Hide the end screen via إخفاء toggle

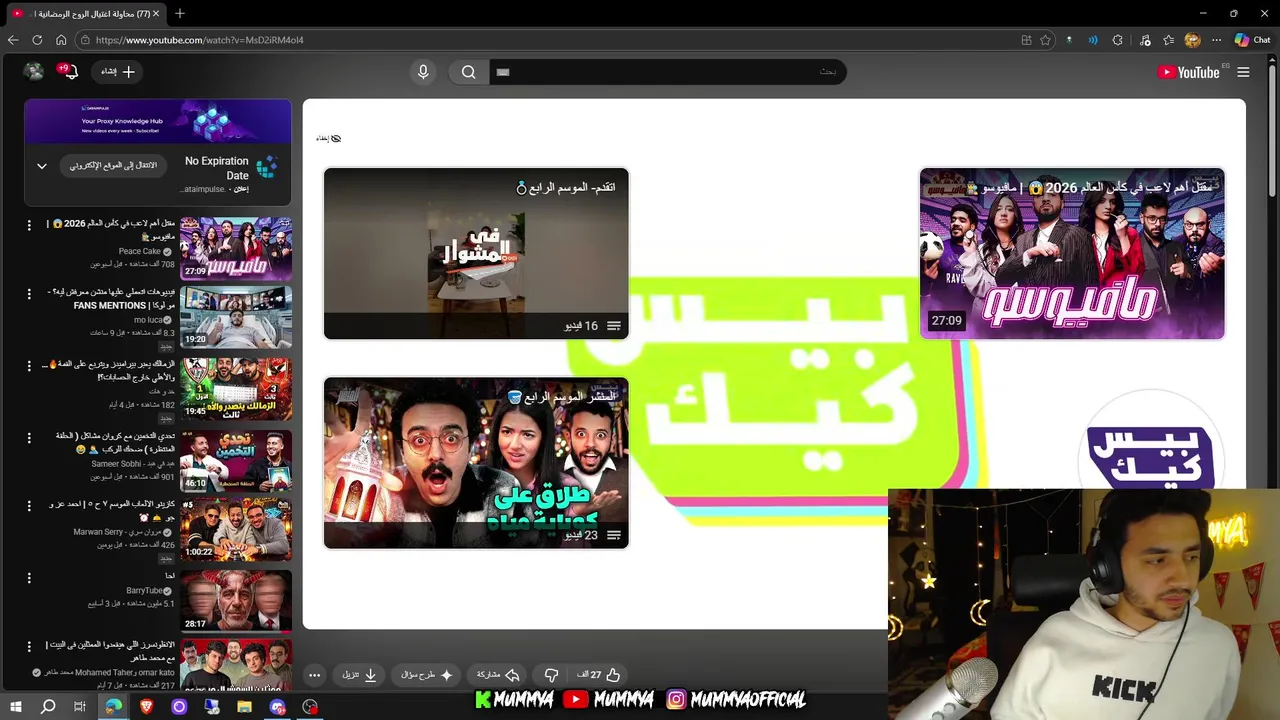pyautogui.click(x=328, y=138)
